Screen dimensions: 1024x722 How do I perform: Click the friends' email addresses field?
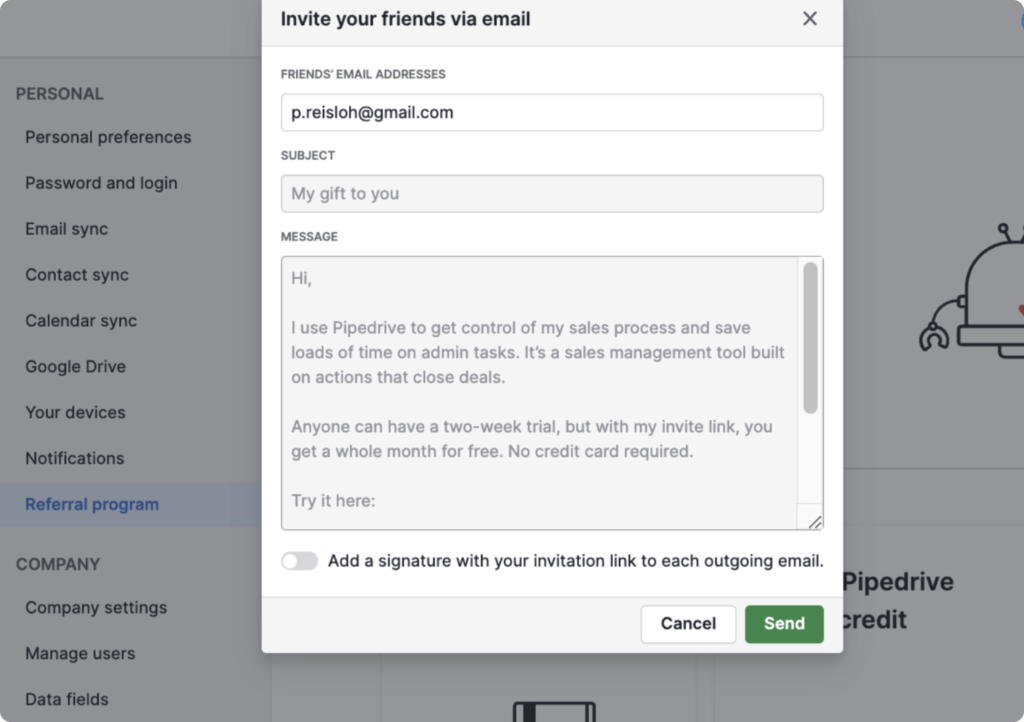[x=552, y=112]
